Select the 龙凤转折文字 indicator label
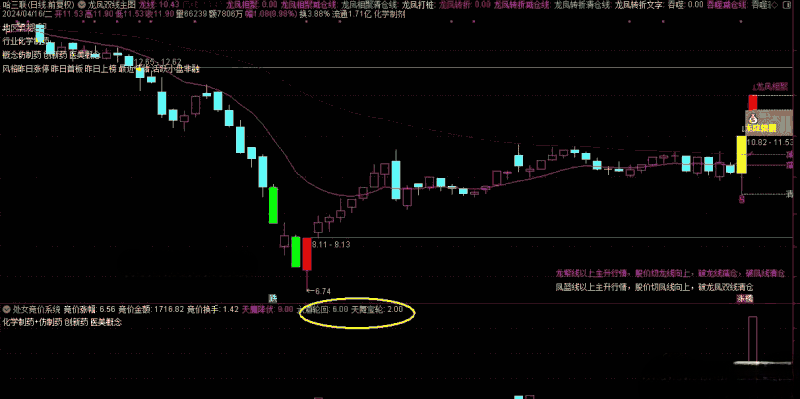The image size is (800, 399). click(x=638, y=5)
